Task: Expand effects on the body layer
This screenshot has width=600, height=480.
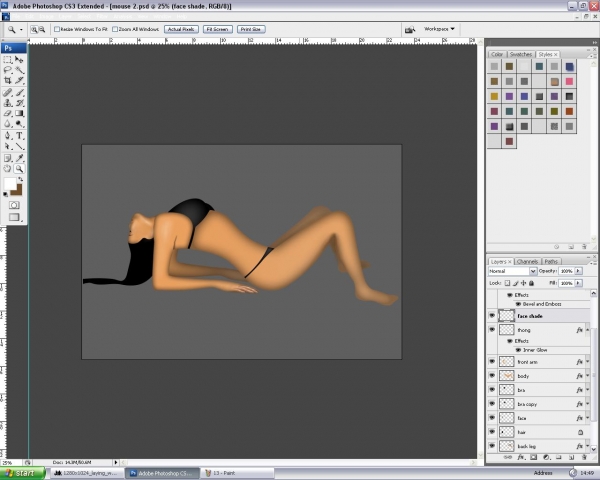Action: pyautogui.click(x=587, y=376)
